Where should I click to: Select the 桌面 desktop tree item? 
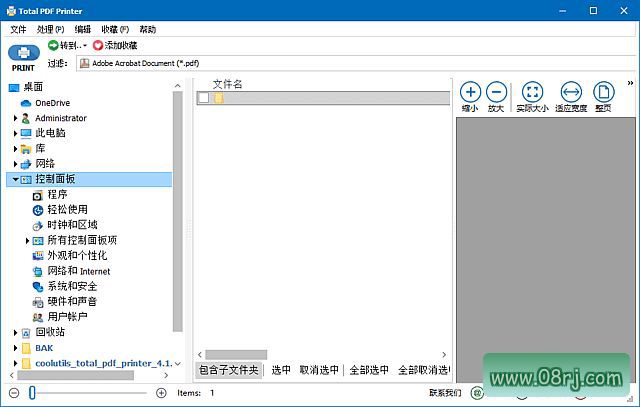coord(33,87)
